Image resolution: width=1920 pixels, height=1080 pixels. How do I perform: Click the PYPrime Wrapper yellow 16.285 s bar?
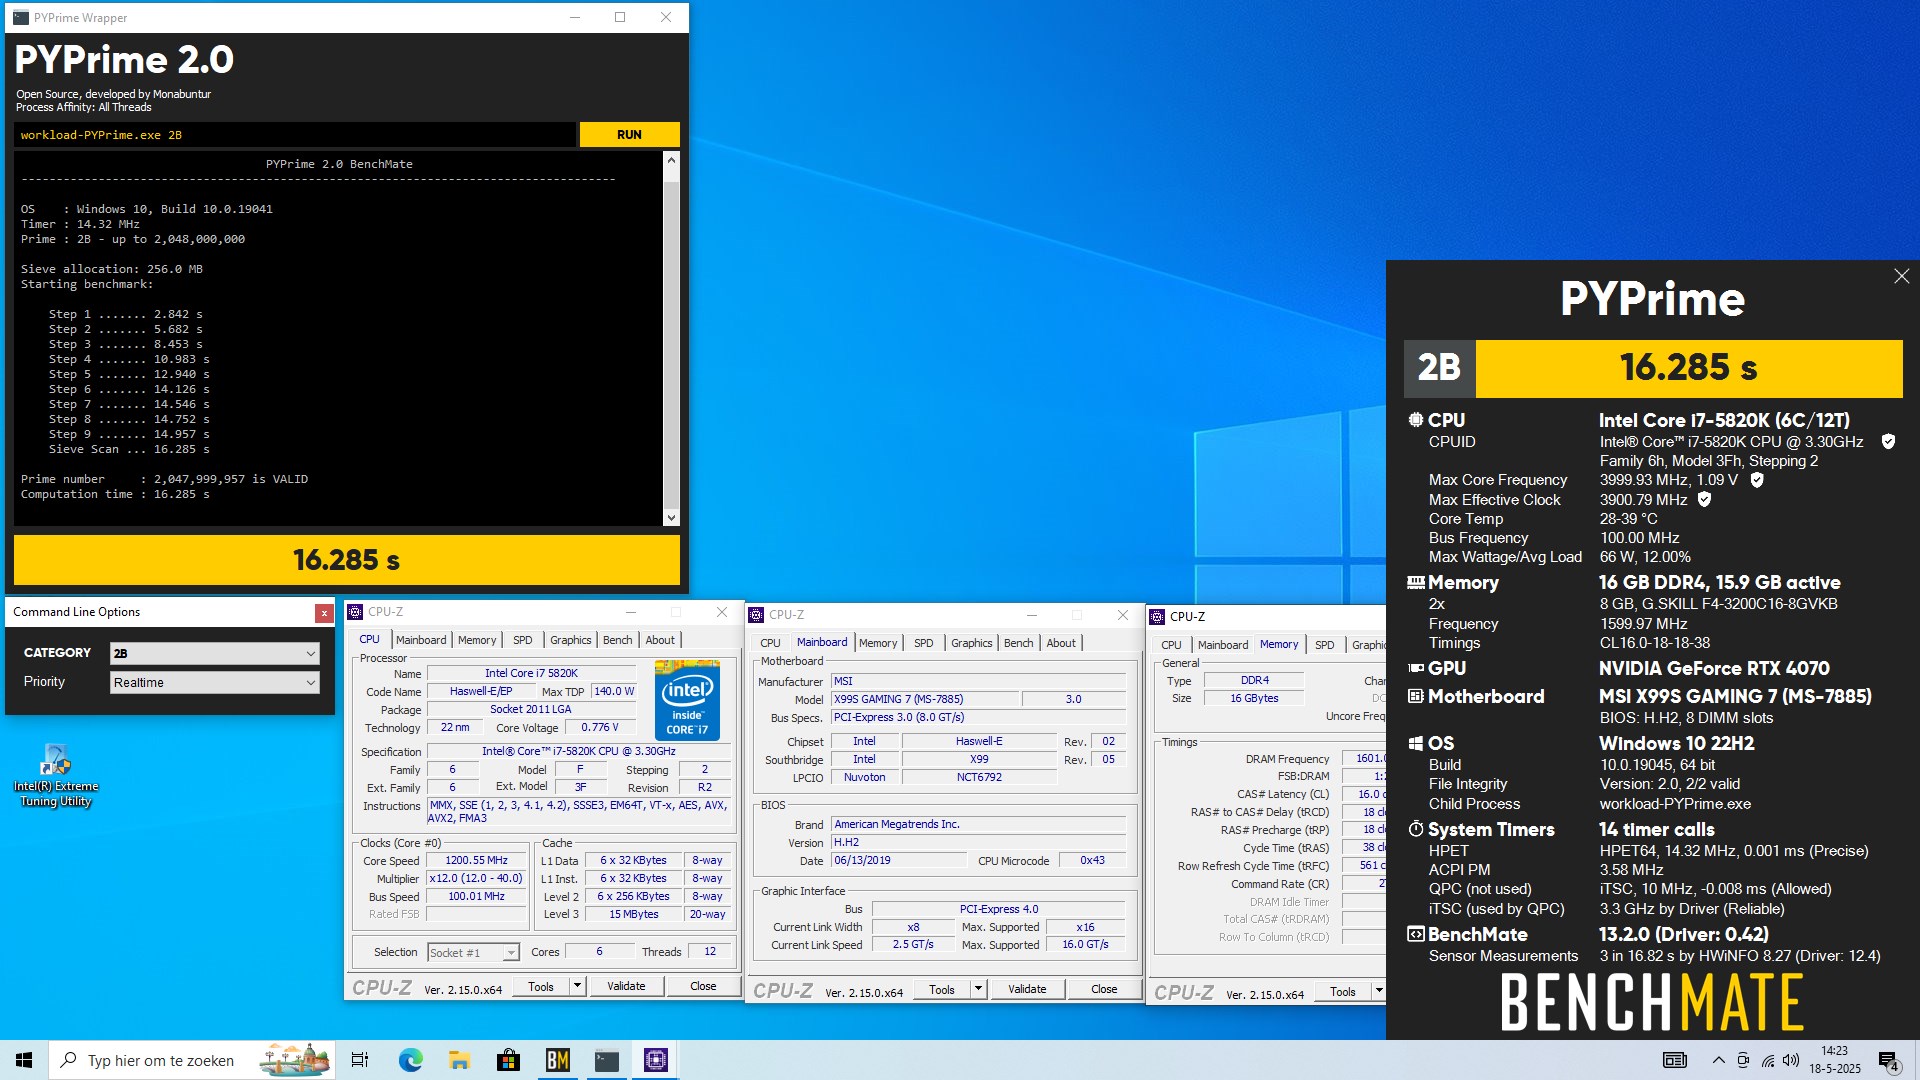click(346, 560)
